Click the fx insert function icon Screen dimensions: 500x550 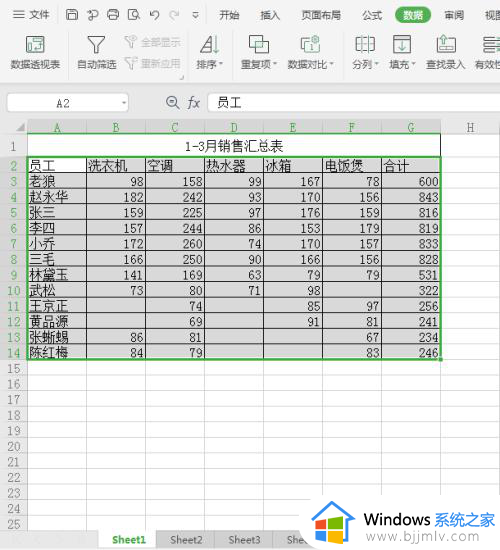[x=193, y=103]
